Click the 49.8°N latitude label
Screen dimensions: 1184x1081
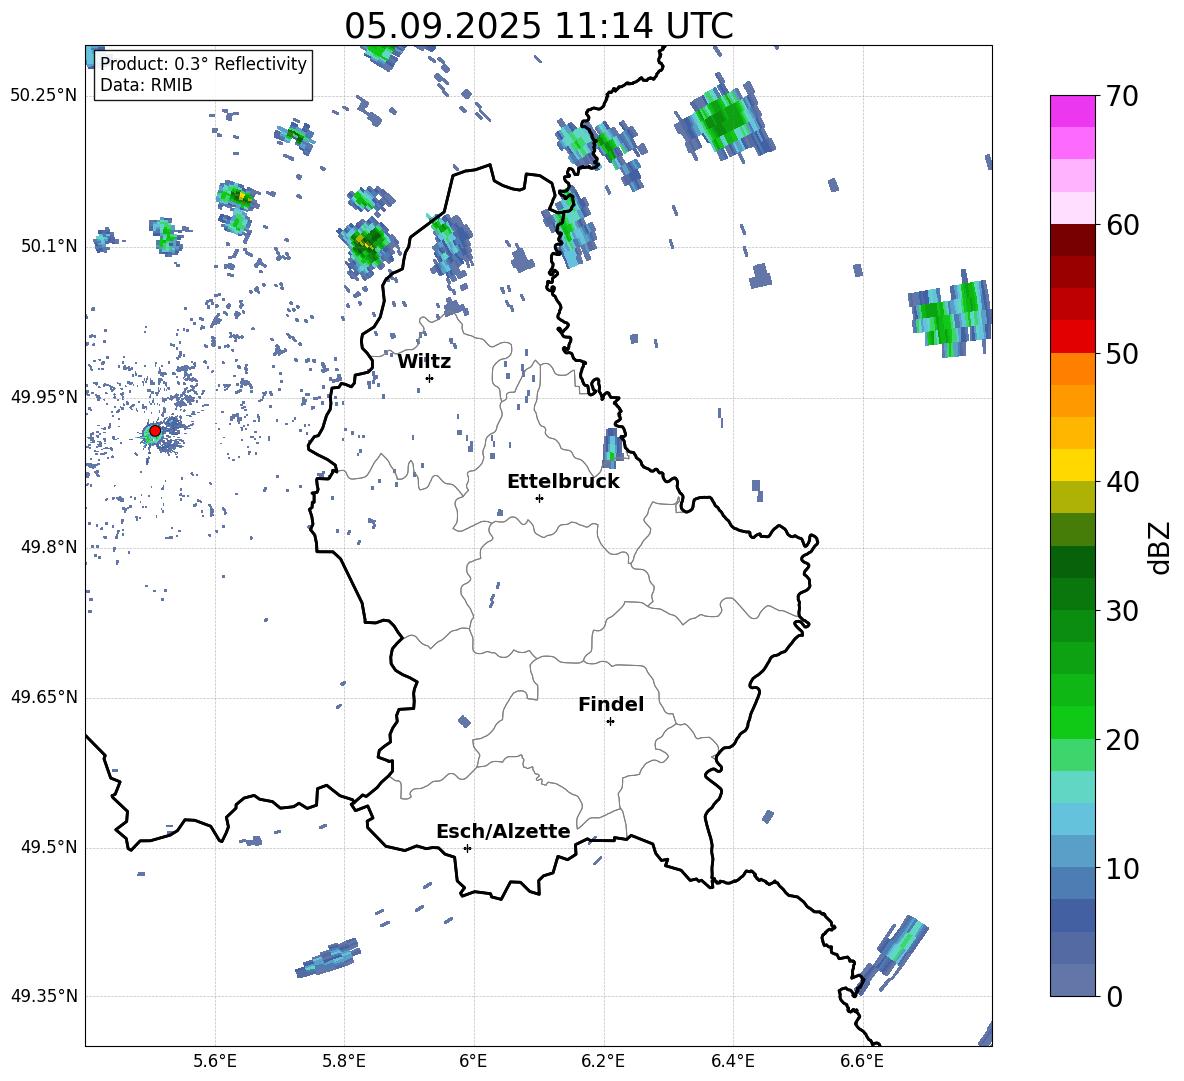point(49,547)
